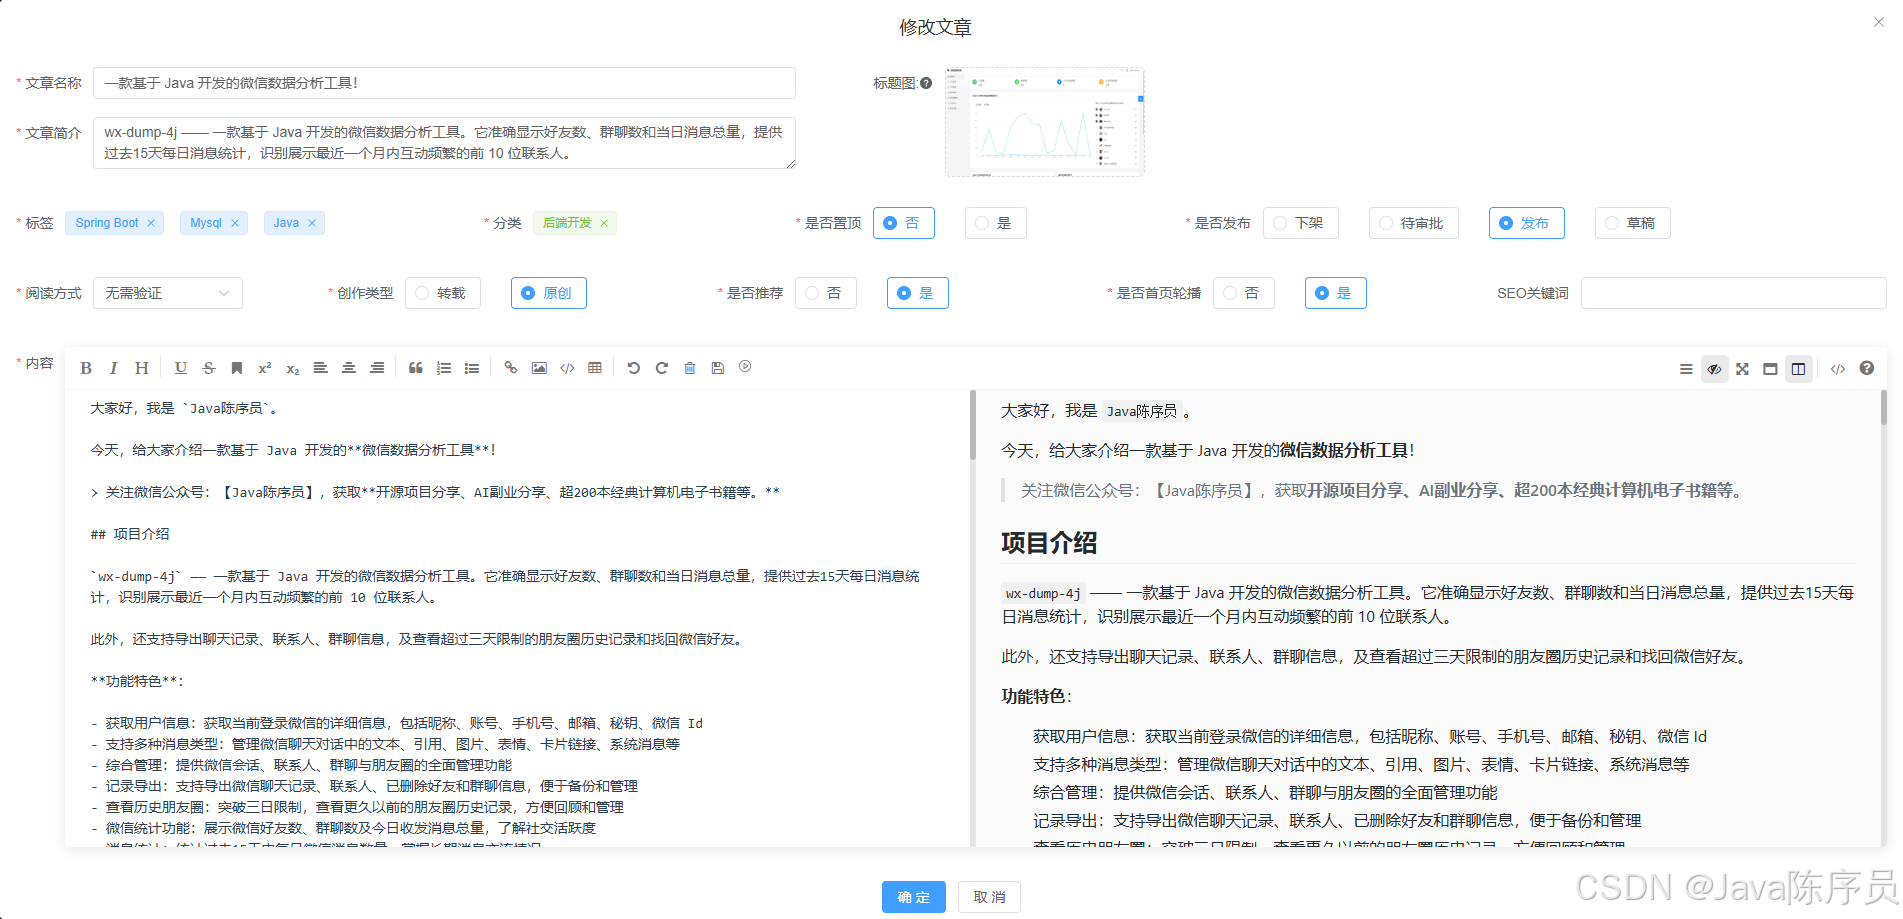The image size is (1903, 919).
Task: Select '是' for 是否置顶
Action: pyautogui.click(x=995, y=223)
